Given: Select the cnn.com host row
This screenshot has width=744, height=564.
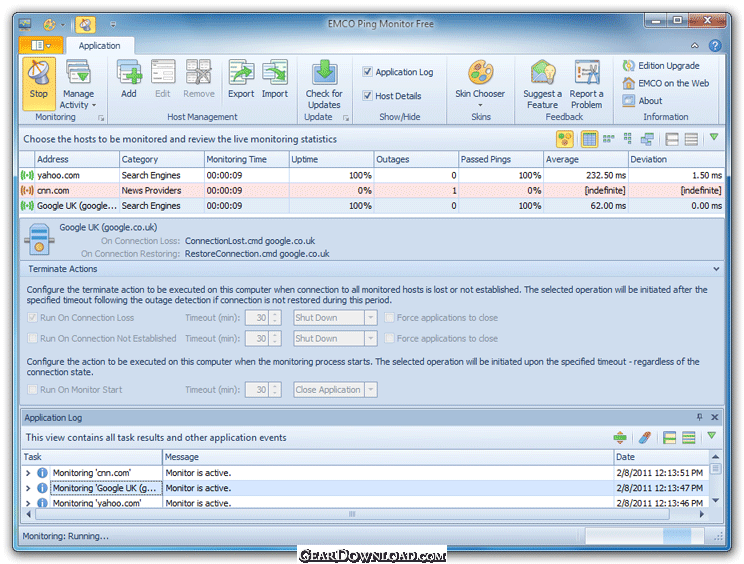Looking at the screenshot, I should 372,190.
